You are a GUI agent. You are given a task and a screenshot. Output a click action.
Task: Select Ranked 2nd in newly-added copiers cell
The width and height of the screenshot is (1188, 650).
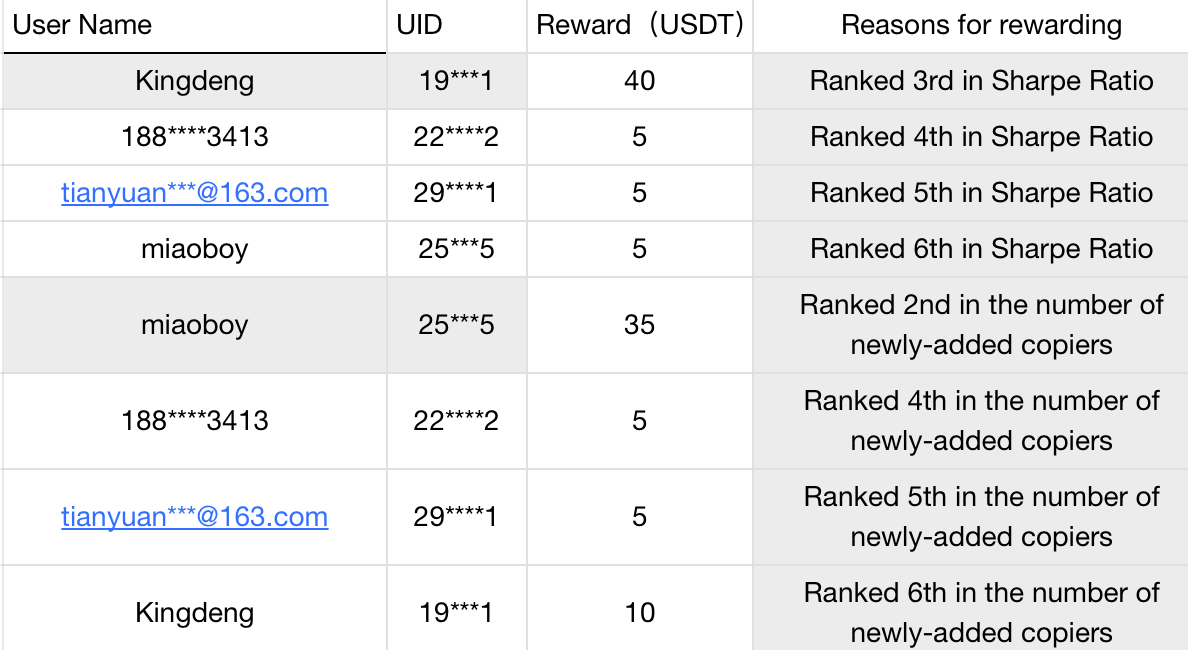(981, 325)
